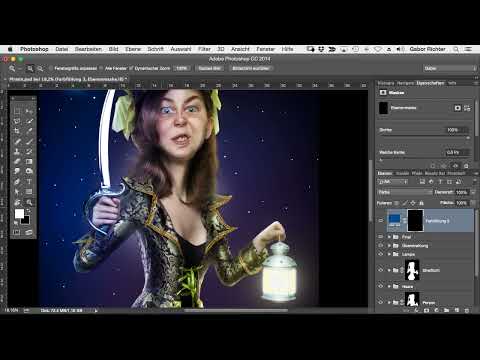Hide the Person group

(381, 302)
